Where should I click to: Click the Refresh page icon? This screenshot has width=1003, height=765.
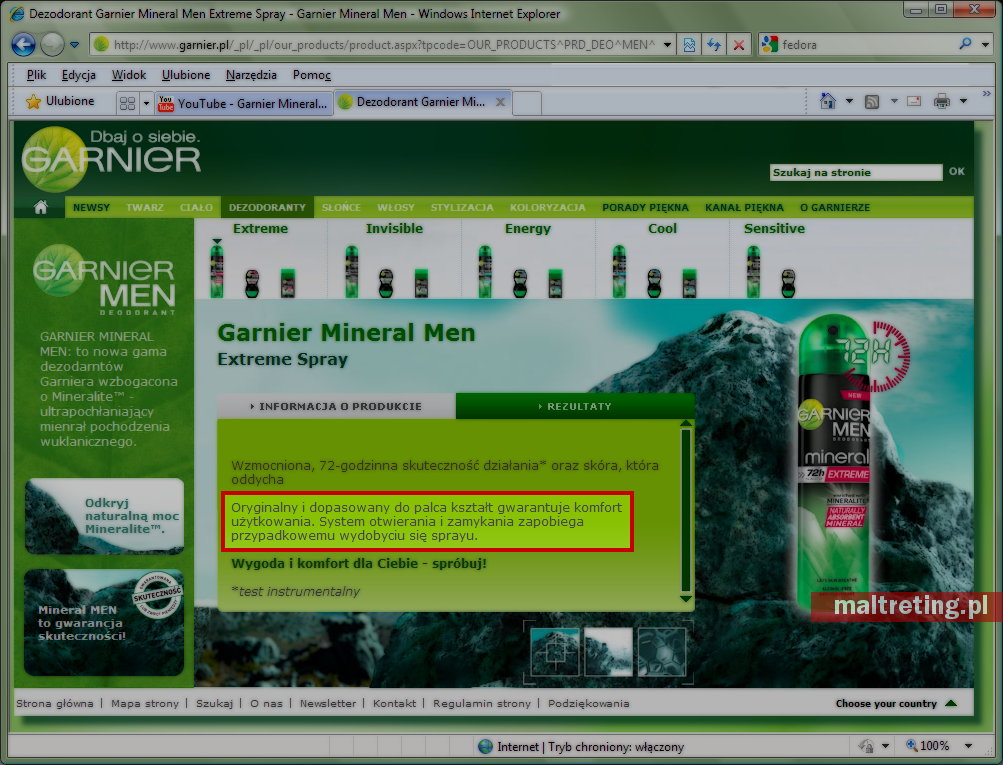click(x=714, y=45)
